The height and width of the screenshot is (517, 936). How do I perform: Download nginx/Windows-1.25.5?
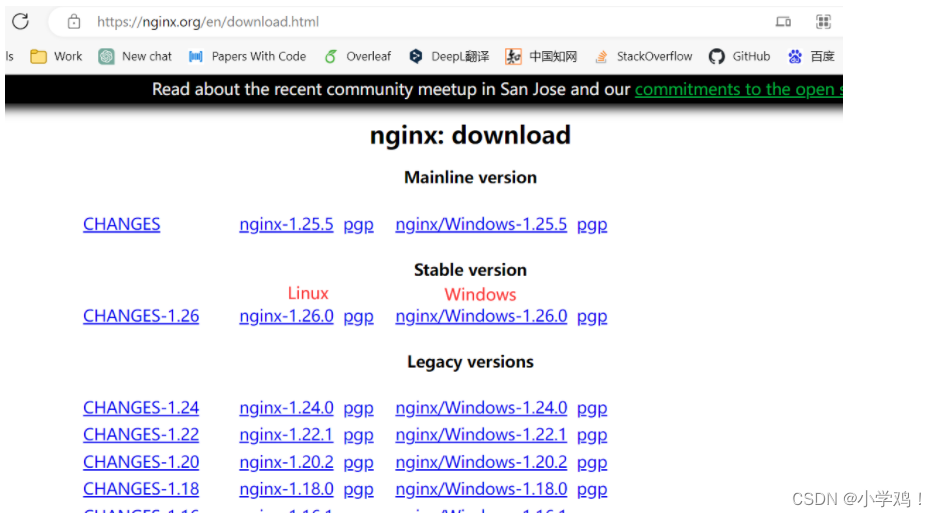pos(481,224)
